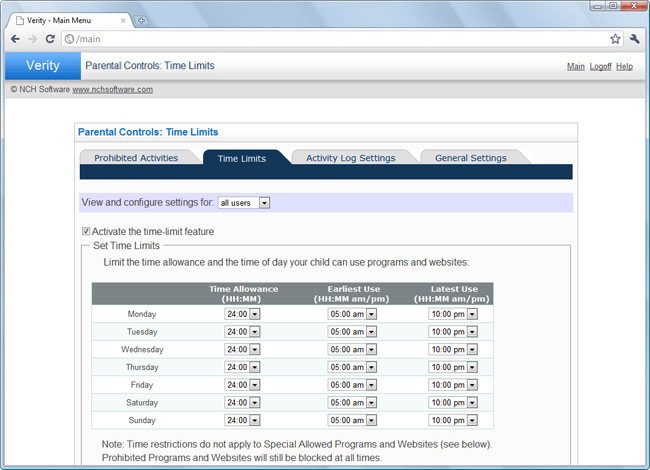
Task: Bookmark this page with the star icon
Action: click(x=615, y=39)
